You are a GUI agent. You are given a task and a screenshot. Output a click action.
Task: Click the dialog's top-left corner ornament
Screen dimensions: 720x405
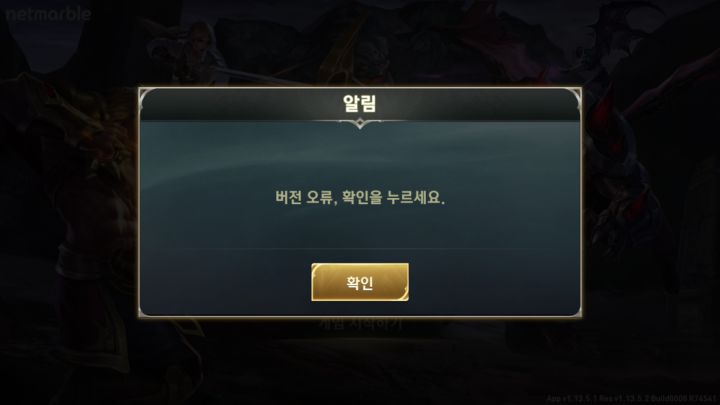point(147,96)
